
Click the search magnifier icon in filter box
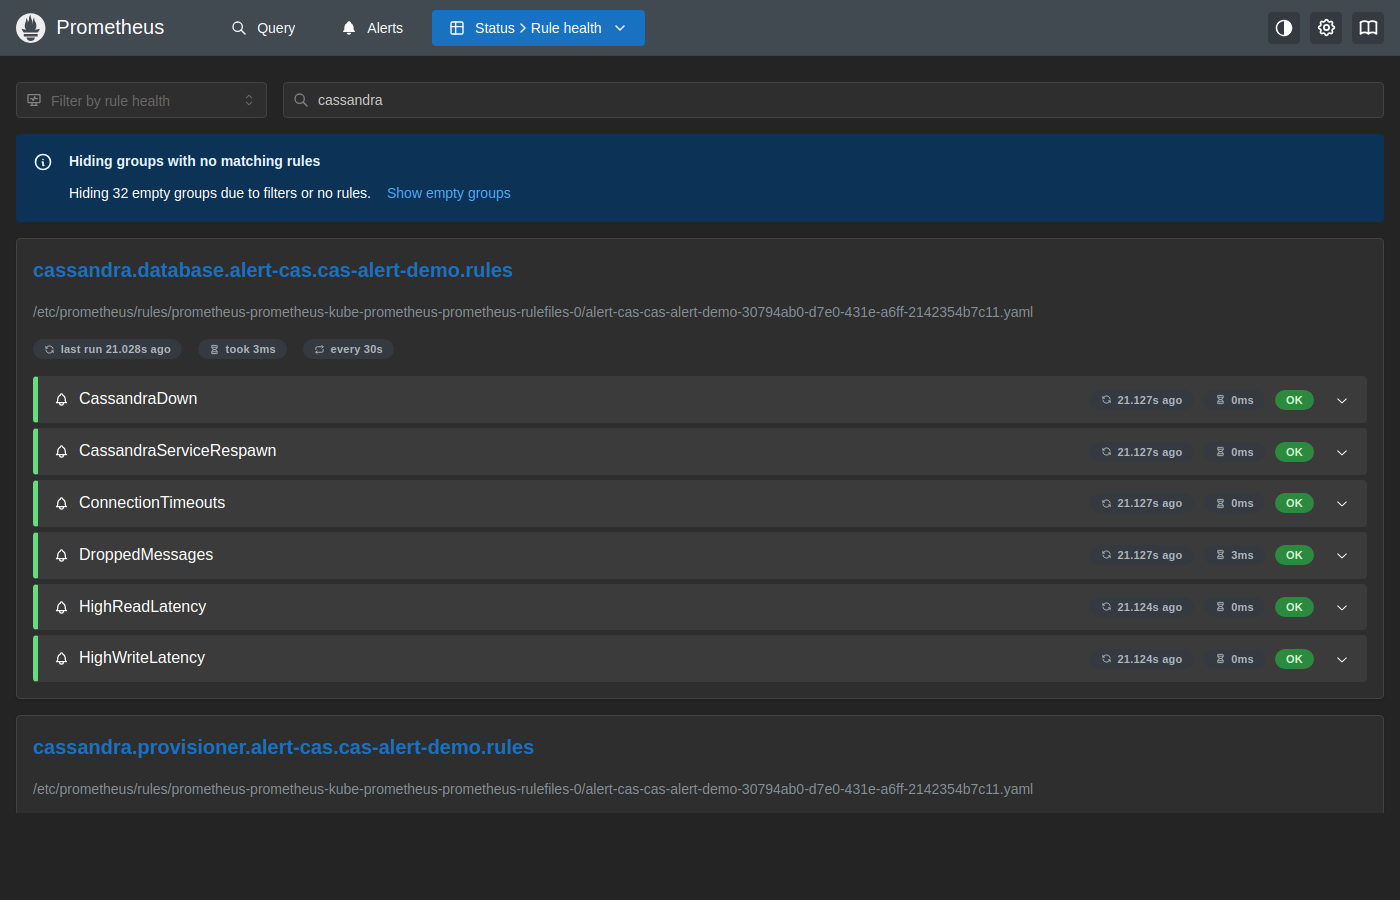pos(301,100)
